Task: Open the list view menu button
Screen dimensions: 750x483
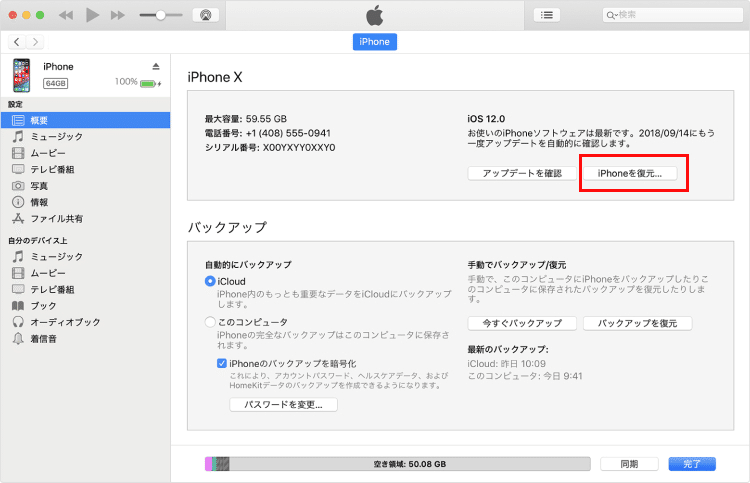Action: pos(547,15)
